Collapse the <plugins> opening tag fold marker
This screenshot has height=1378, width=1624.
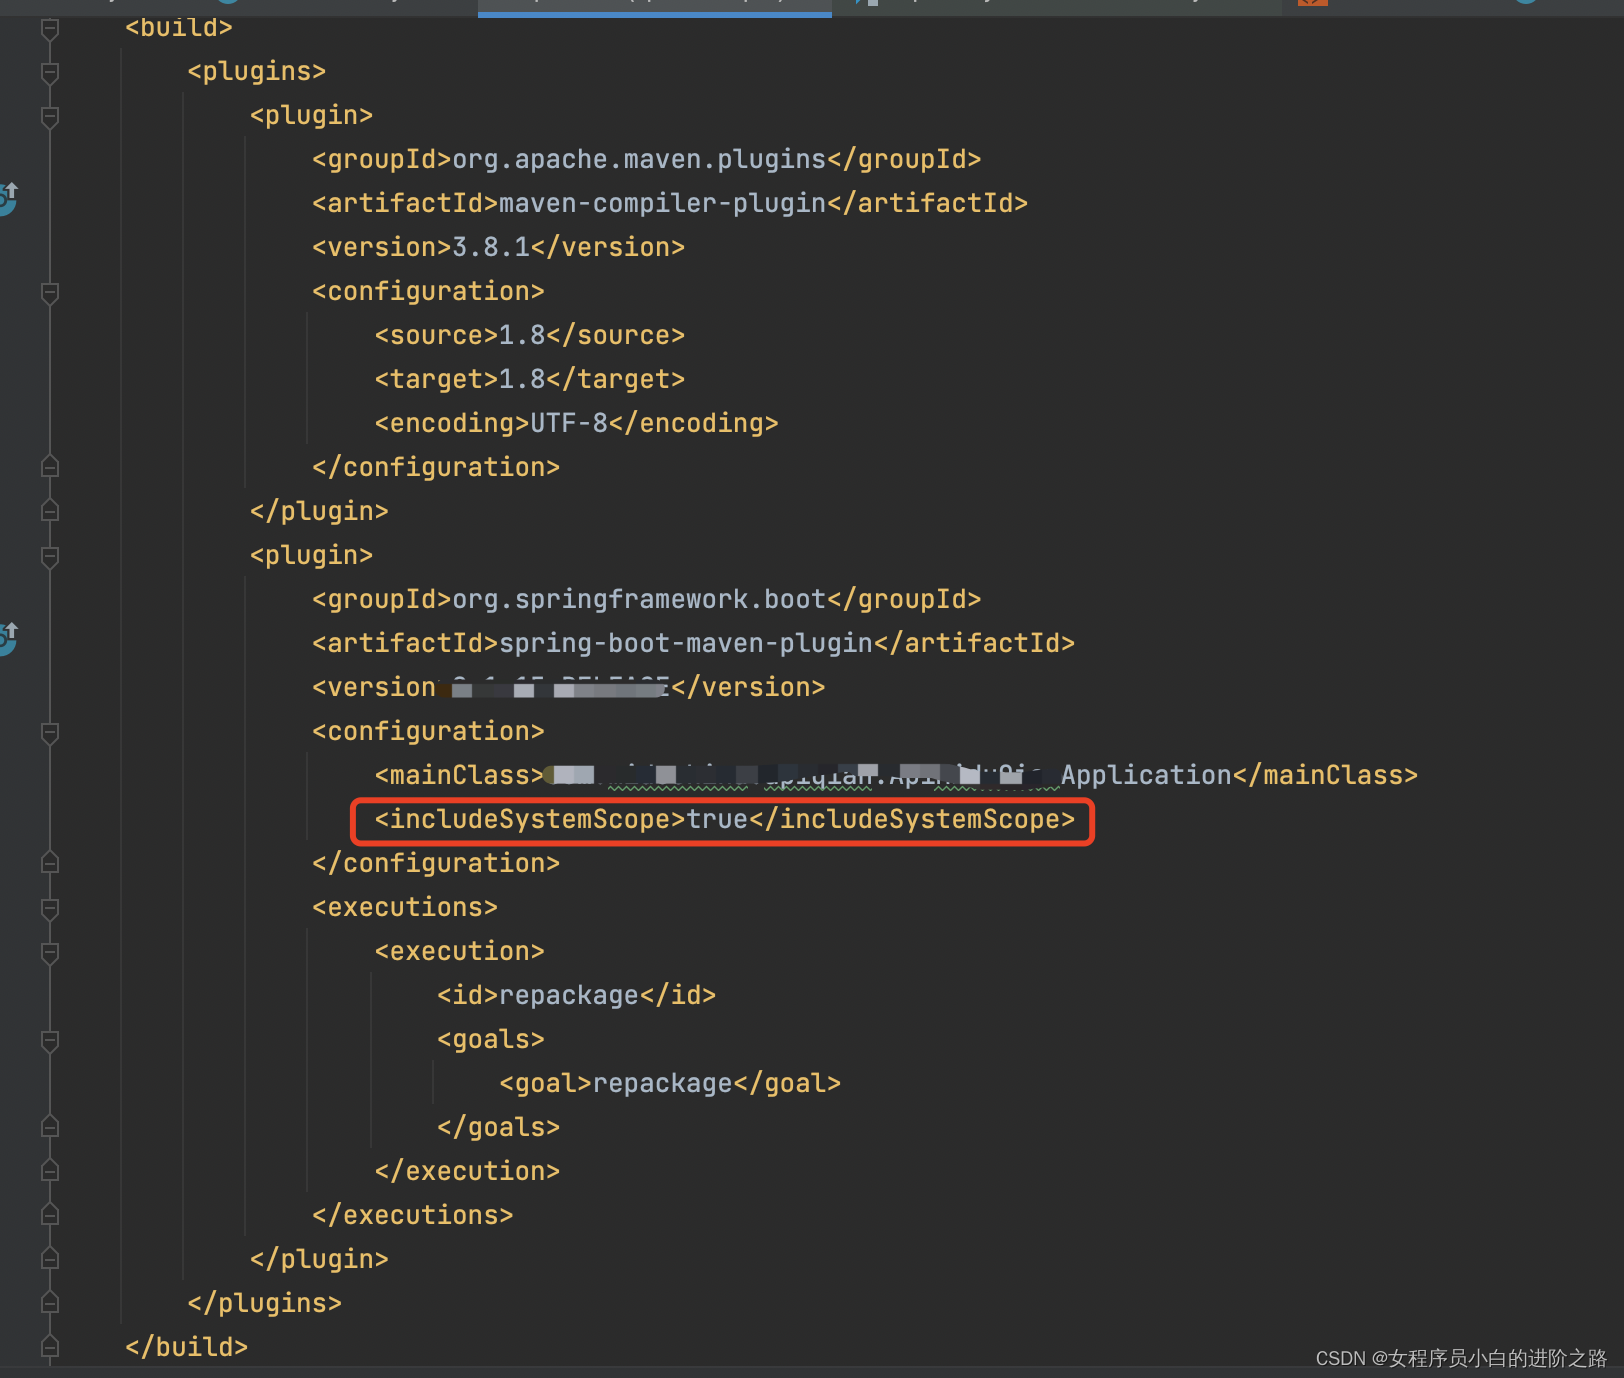point(50,73)
